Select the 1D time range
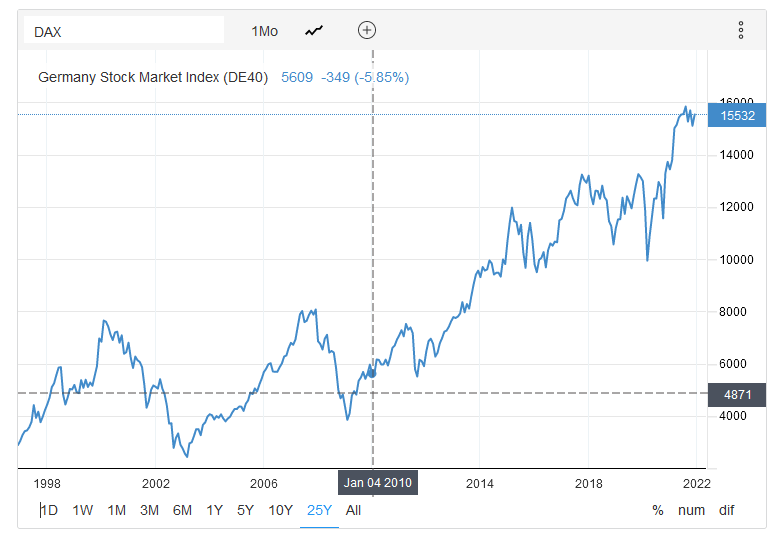This screenshot has width=783, height=542. pyautogui.click(x=48, y=510)
